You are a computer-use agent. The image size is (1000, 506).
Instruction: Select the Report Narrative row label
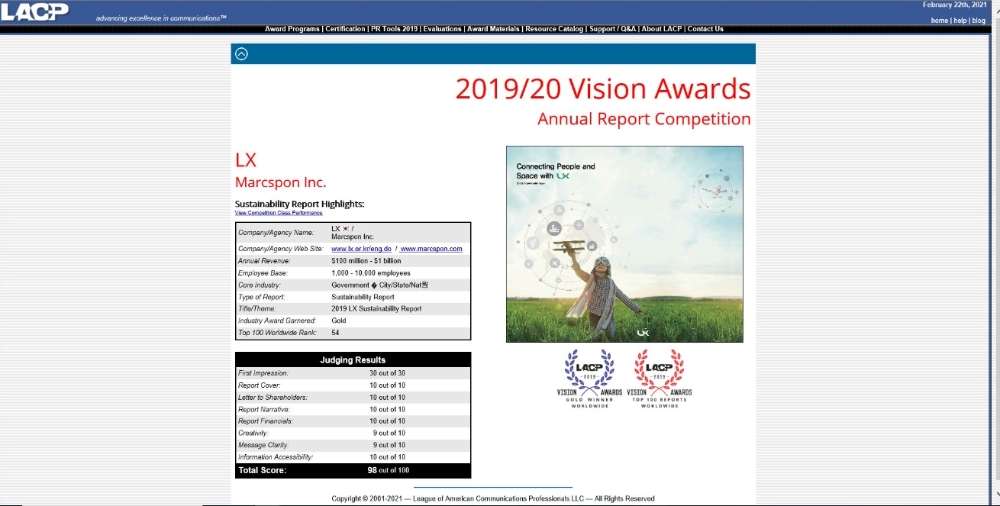pyautogui.click(x=263, y=410)
